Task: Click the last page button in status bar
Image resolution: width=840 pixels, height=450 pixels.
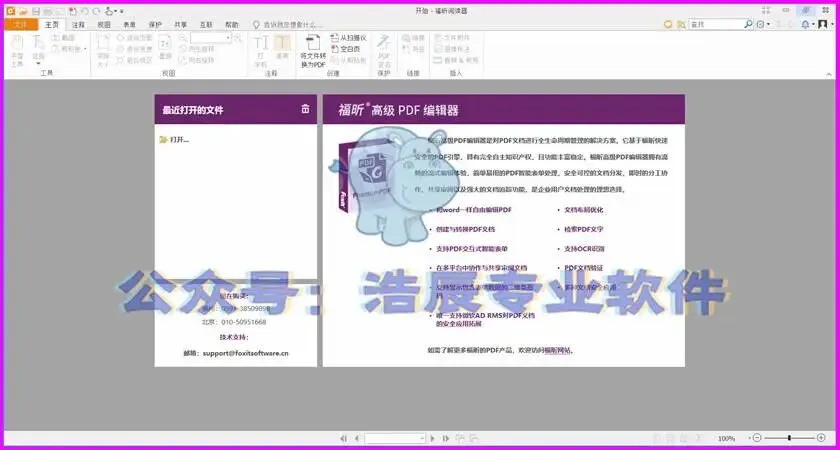Action: (445, 438)
